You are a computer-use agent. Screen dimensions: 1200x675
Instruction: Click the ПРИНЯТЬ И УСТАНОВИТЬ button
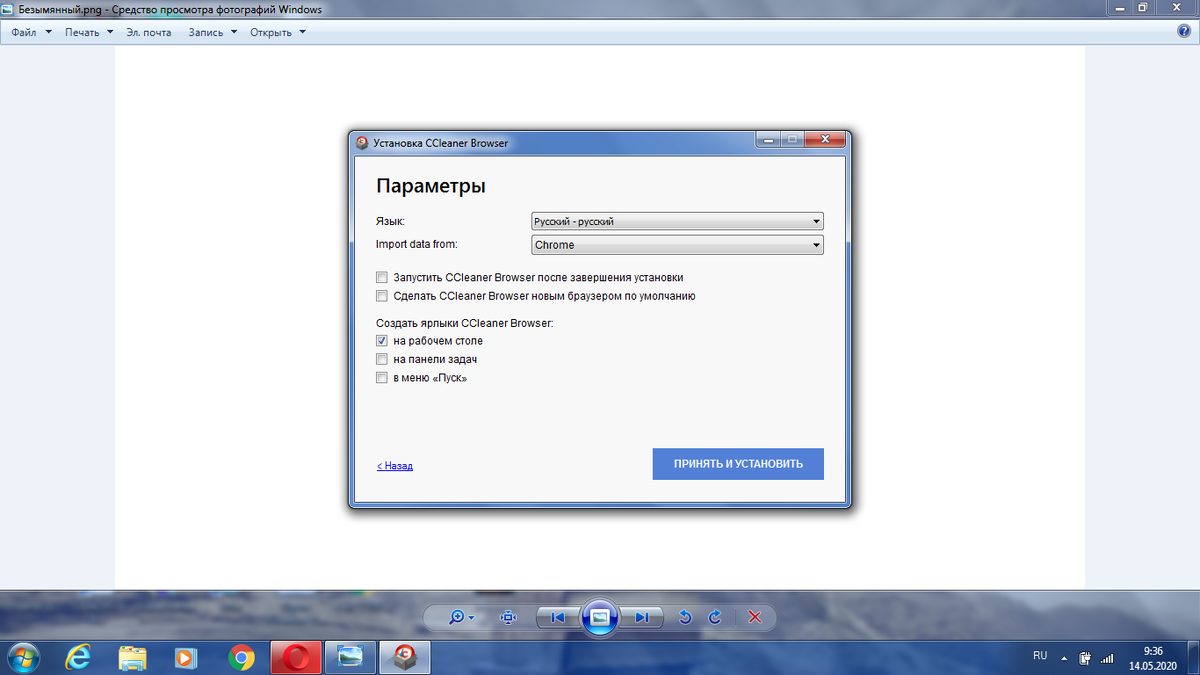738,464
